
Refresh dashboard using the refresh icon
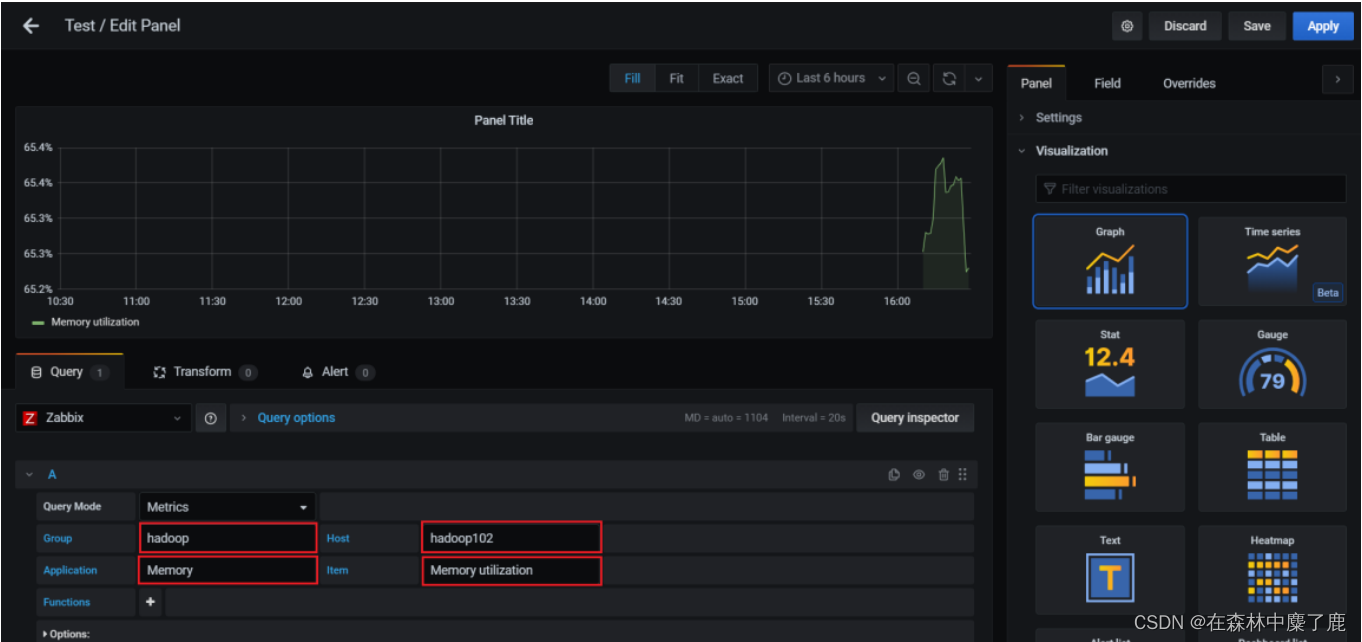[949, 78]
